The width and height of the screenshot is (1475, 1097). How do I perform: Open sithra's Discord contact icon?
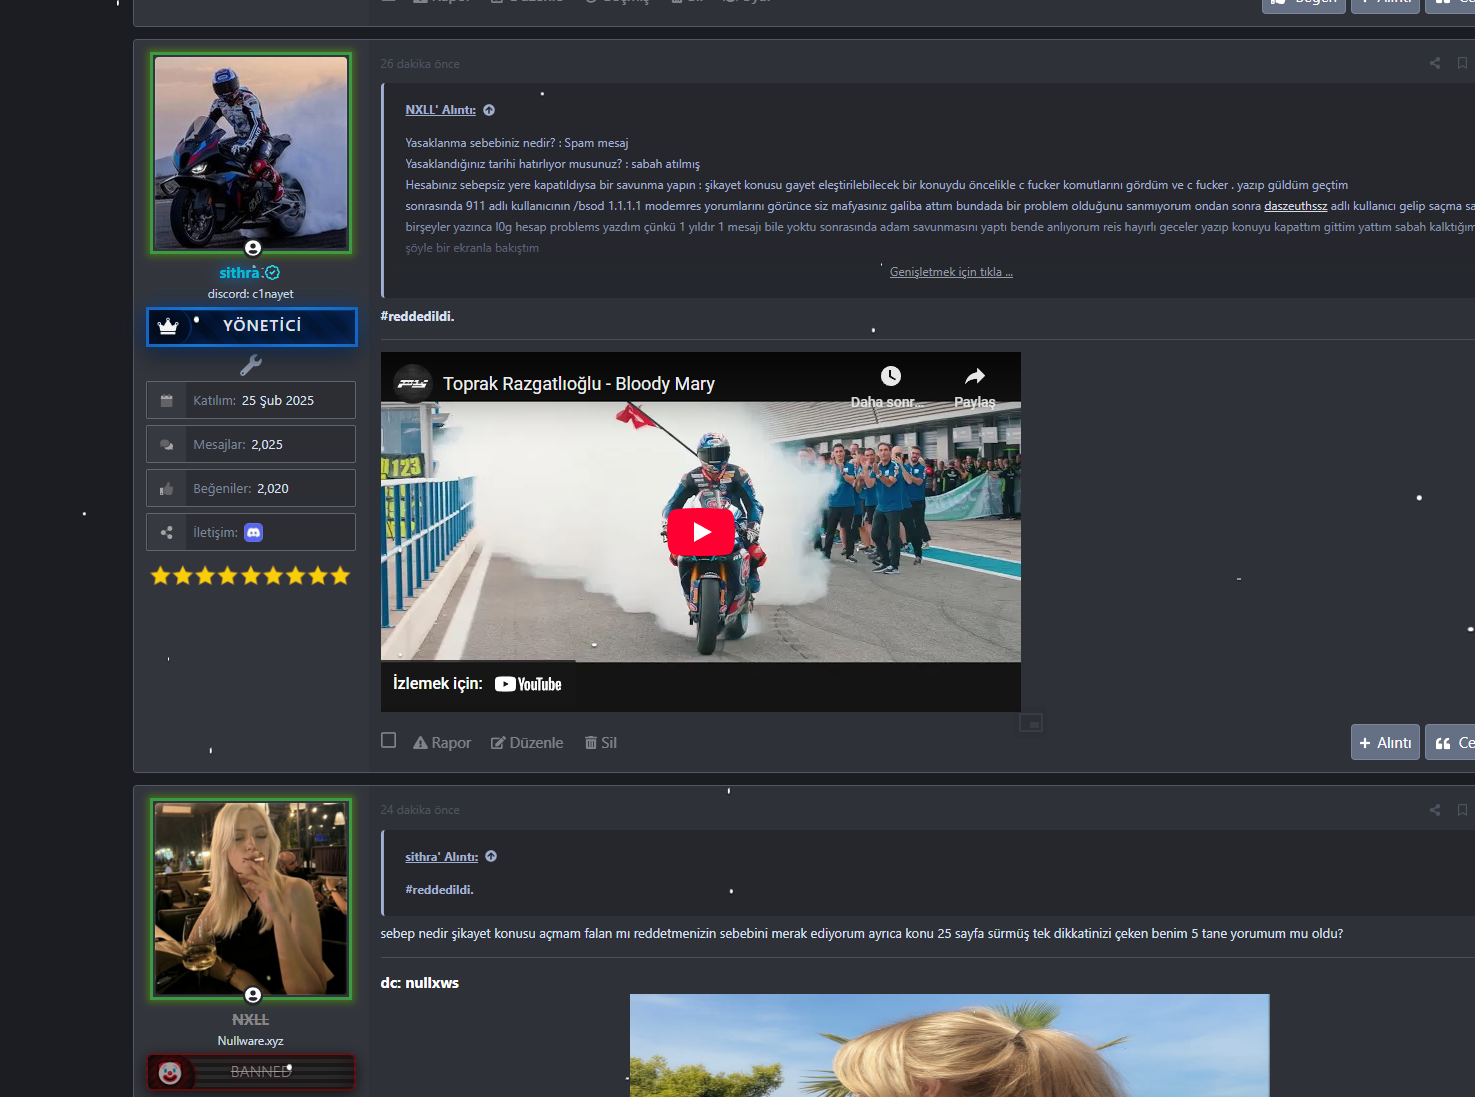click(x=254, y=532)
